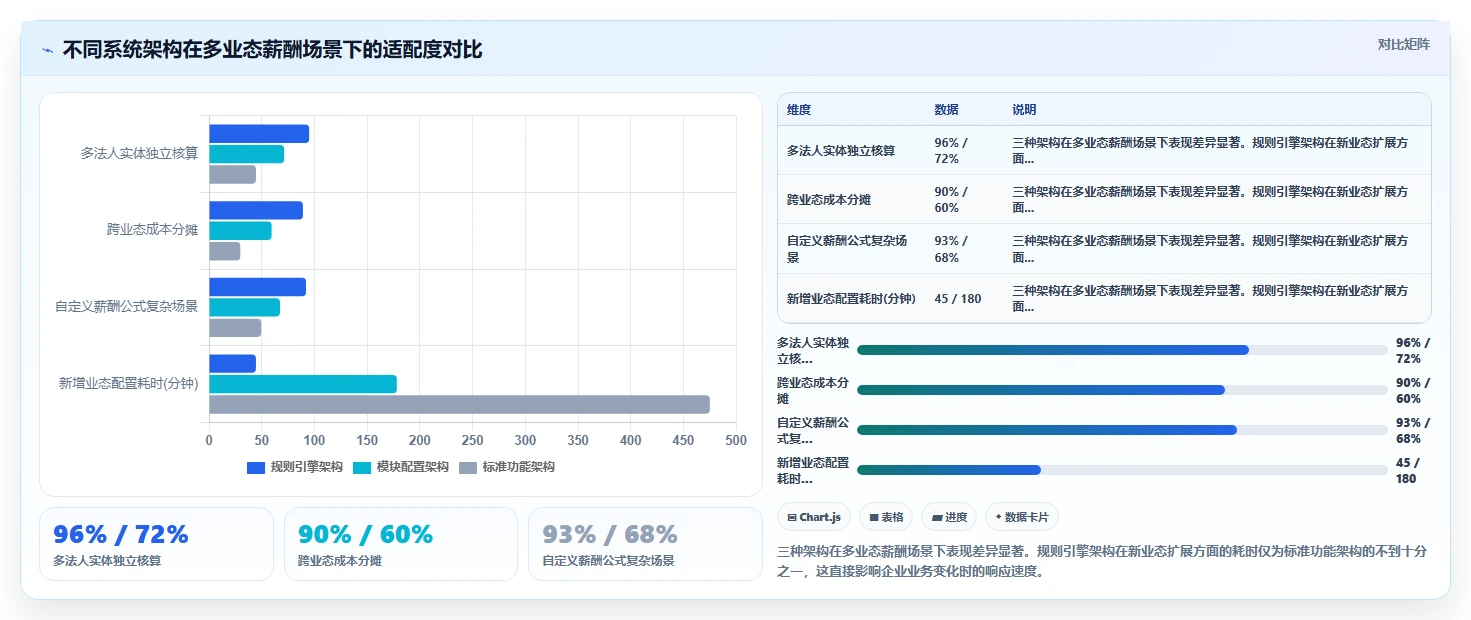Image resolution: width=1471 pixels, height=620 pixels.
Task: Click the 多法人实体独立核算 progress bar
Action: [x=1122, y=350]
